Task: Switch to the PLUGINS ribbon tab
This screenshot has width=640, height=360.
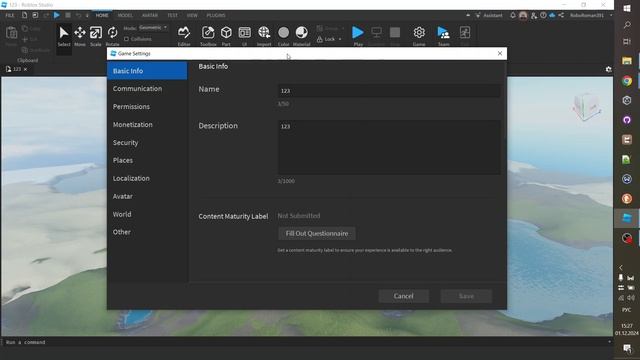Action: point(216,15)
